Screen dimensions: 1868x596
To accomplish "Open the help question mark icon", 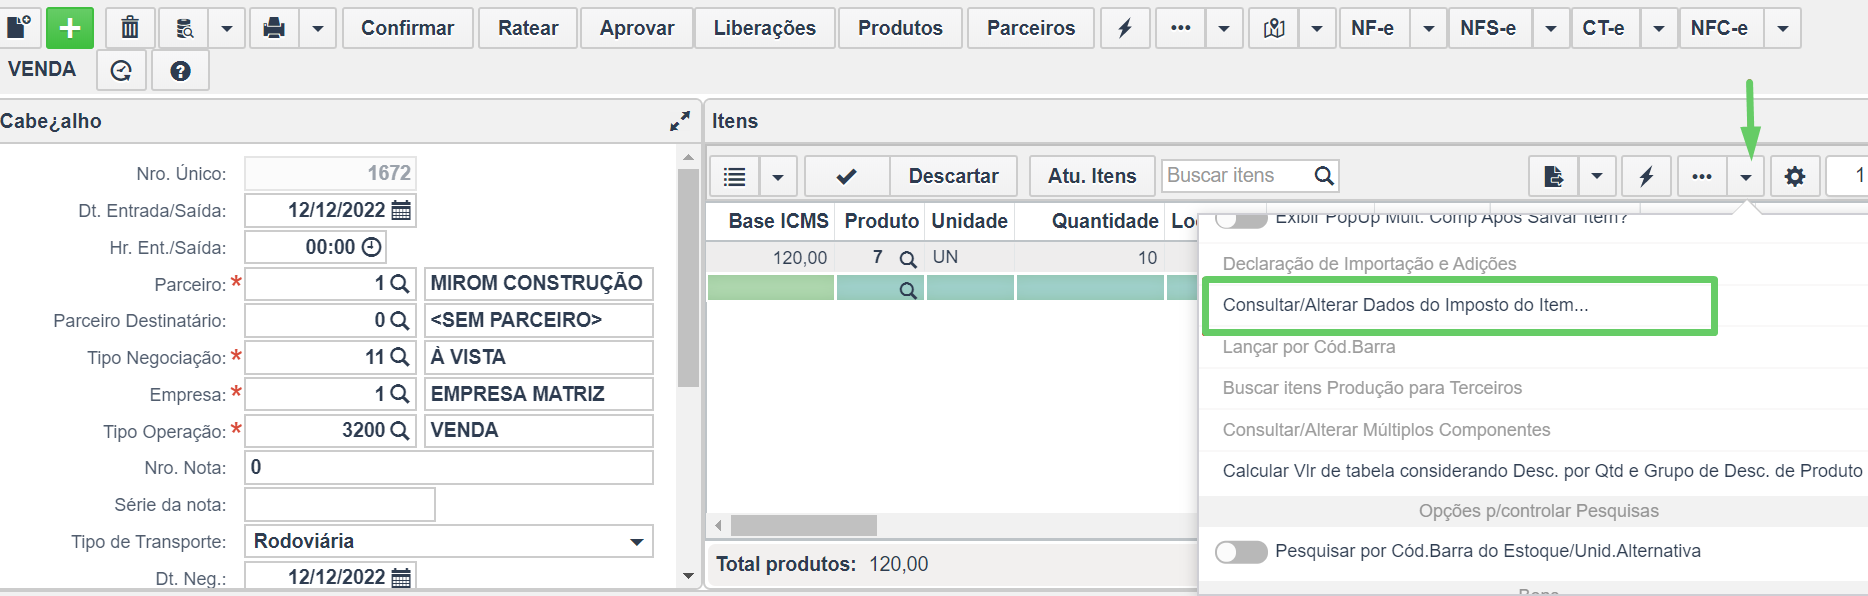I will coord(180,71).
